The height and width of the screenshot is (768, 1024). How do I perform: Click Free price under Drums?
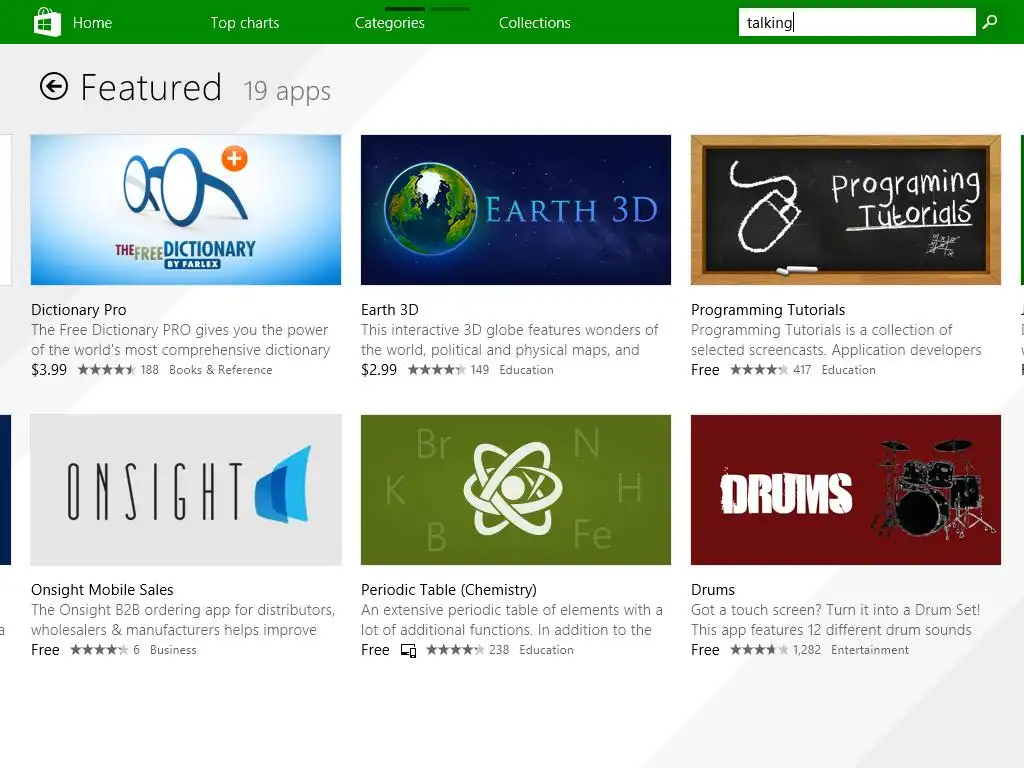705,650
